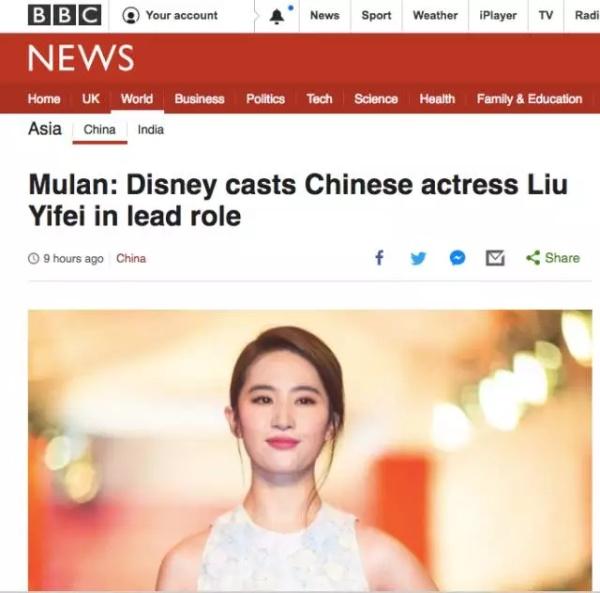Share article on Facebook

click(379, 257)
